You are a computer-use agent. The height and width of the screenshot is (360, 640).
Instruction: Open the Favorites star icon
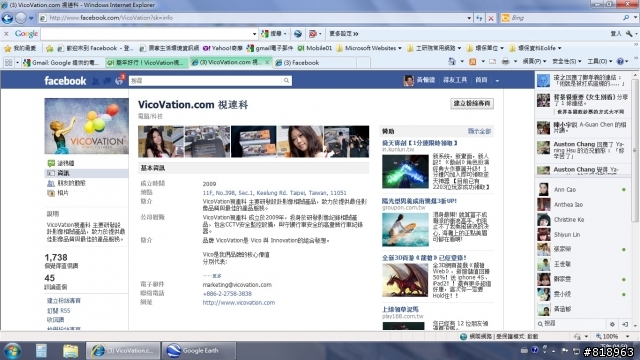point(7,48)
